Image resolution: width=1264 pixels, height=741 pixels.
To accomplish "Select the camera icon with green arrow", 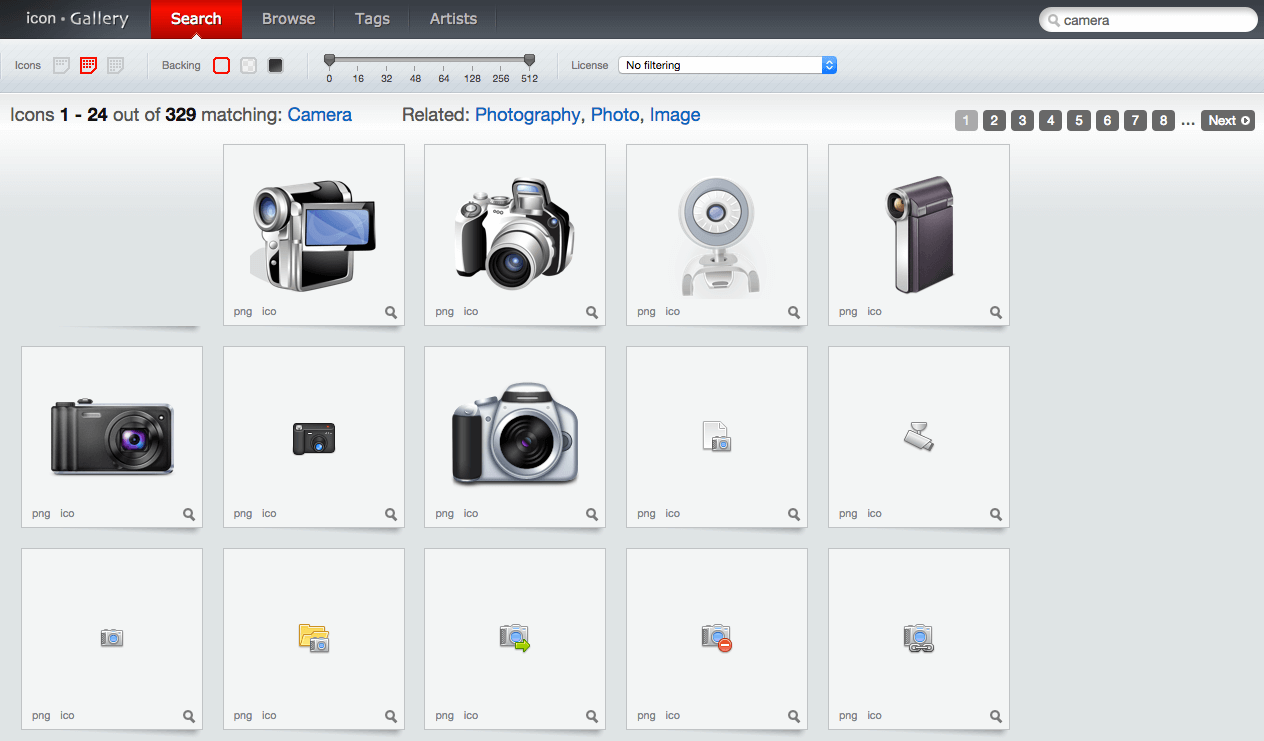I will pos(514,638).
